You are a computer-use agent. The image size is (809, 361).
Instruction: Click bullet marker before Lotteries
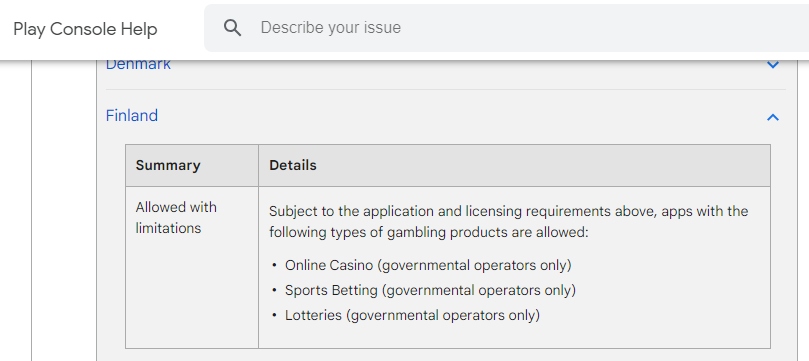pyautogui.click(x=274, y=315)
